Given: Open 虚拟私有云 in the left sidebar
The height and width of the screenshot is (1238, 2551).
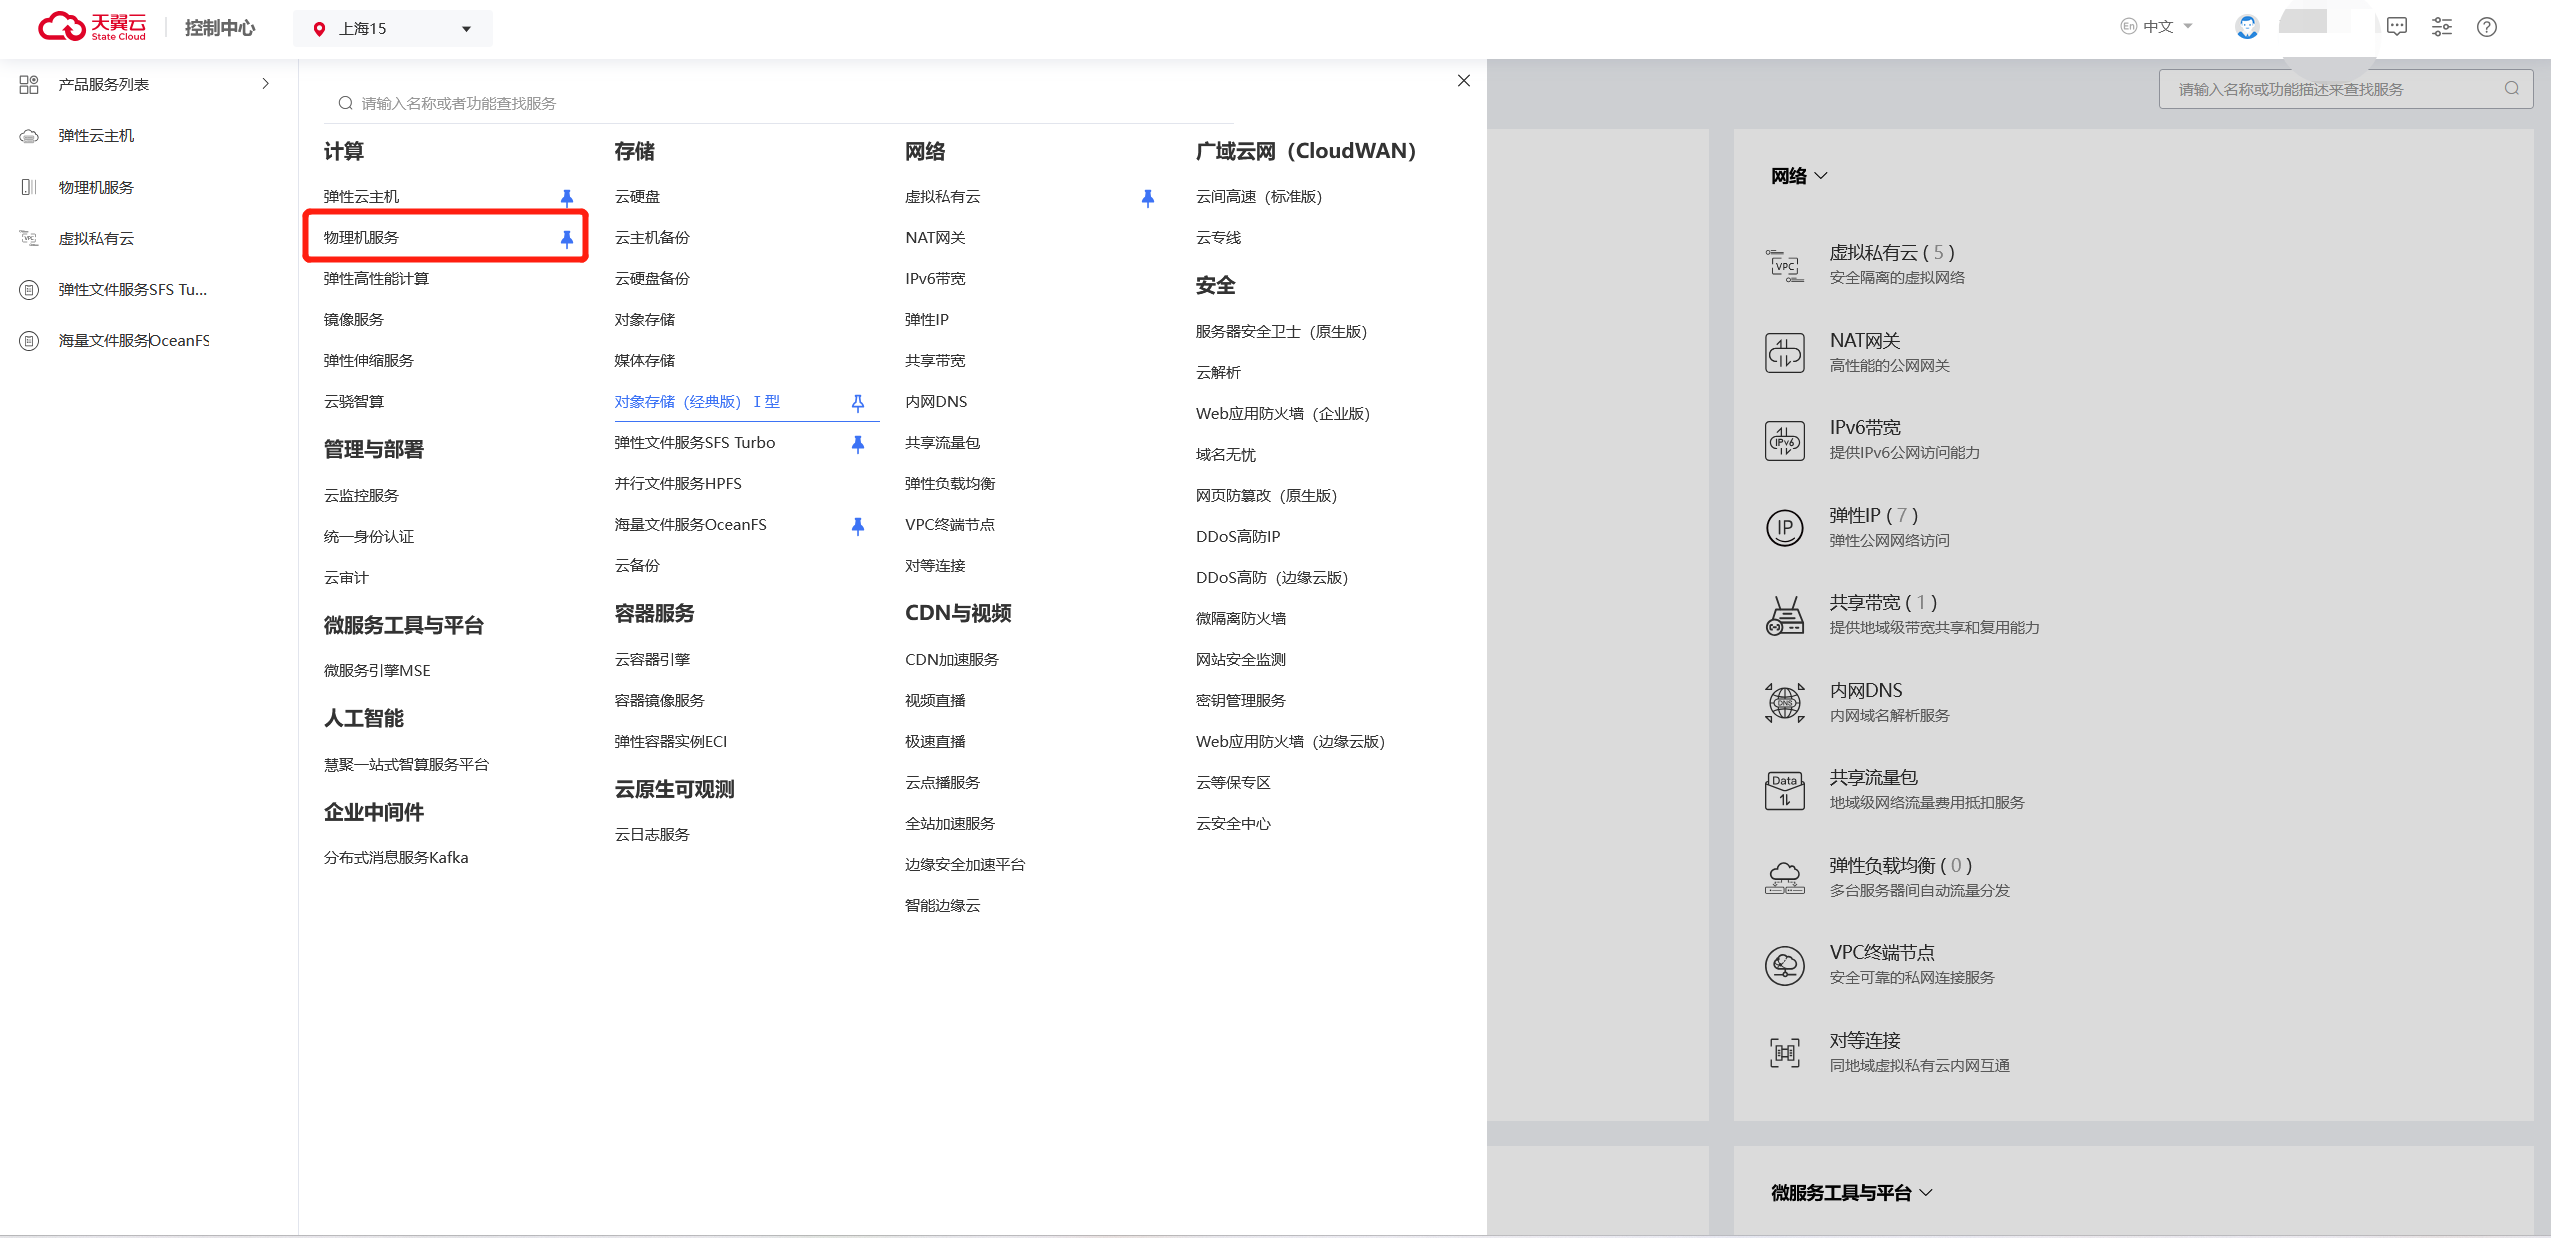Looking at the screenshot, I should tap(96, 238).
